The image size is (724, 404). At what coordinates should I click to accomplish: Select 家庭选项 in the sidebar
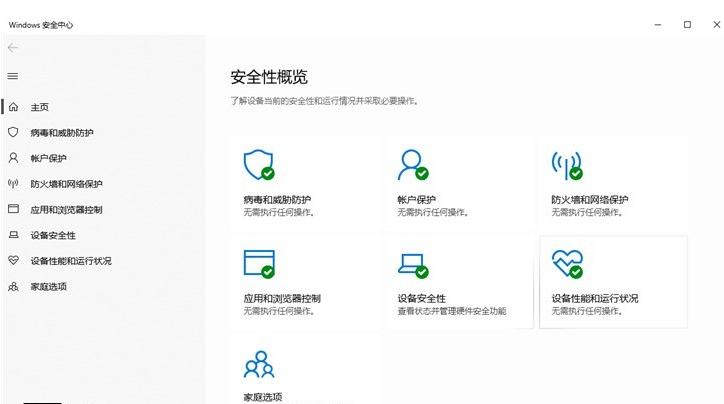click(x=48, y=287)
